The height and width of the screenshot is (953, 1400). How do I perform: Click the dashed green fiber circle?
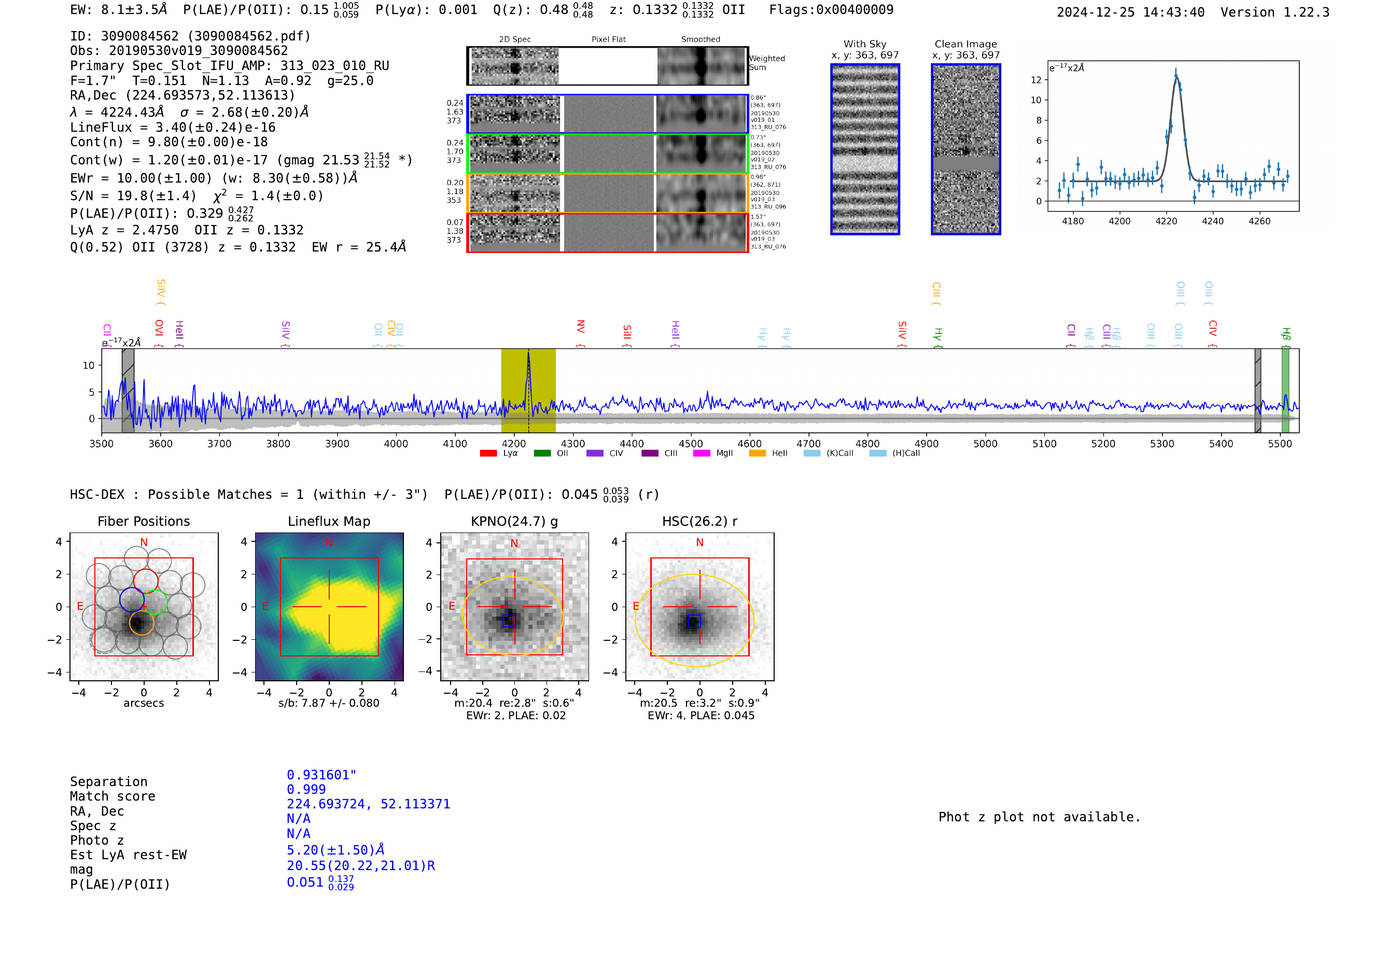tap(154, 603)
